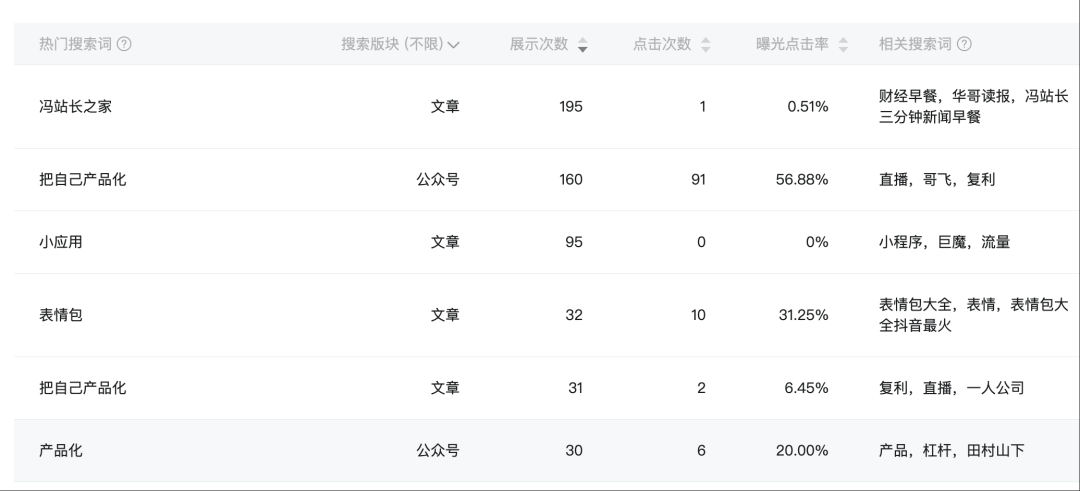This screenshot has height=491, width=1080.
Task: Sort by 点击次数 using its arrow icon
Action: 705,45
